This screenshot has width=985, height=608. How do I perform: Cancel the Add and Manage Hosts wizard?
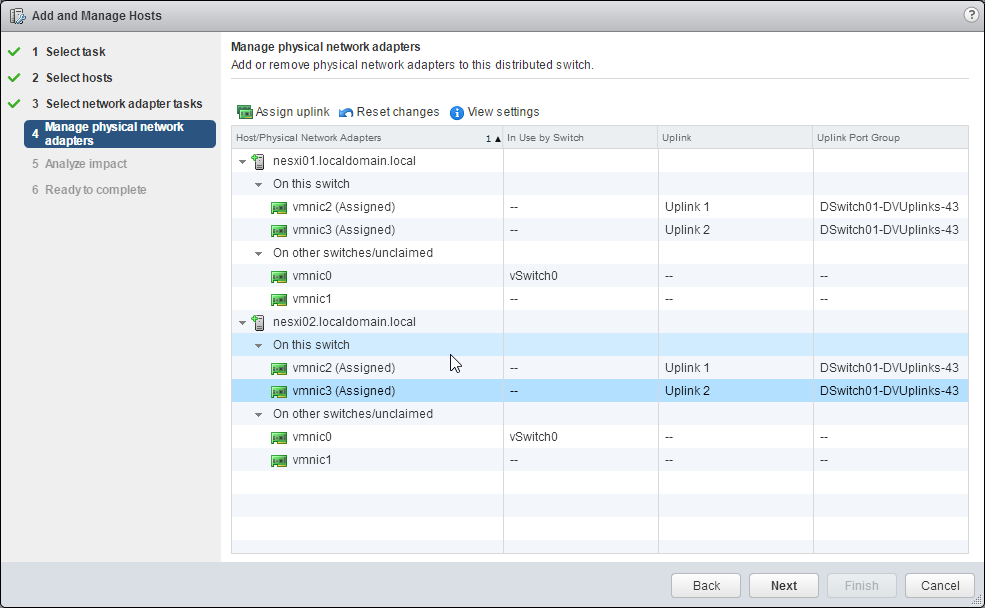point(939,586)
